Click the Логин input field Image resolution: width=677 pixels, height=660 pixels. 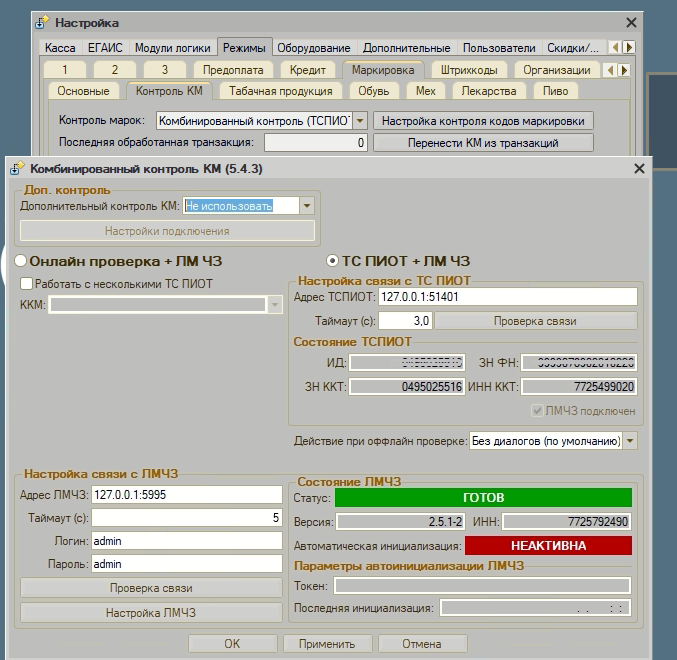(x=187, y=541)
